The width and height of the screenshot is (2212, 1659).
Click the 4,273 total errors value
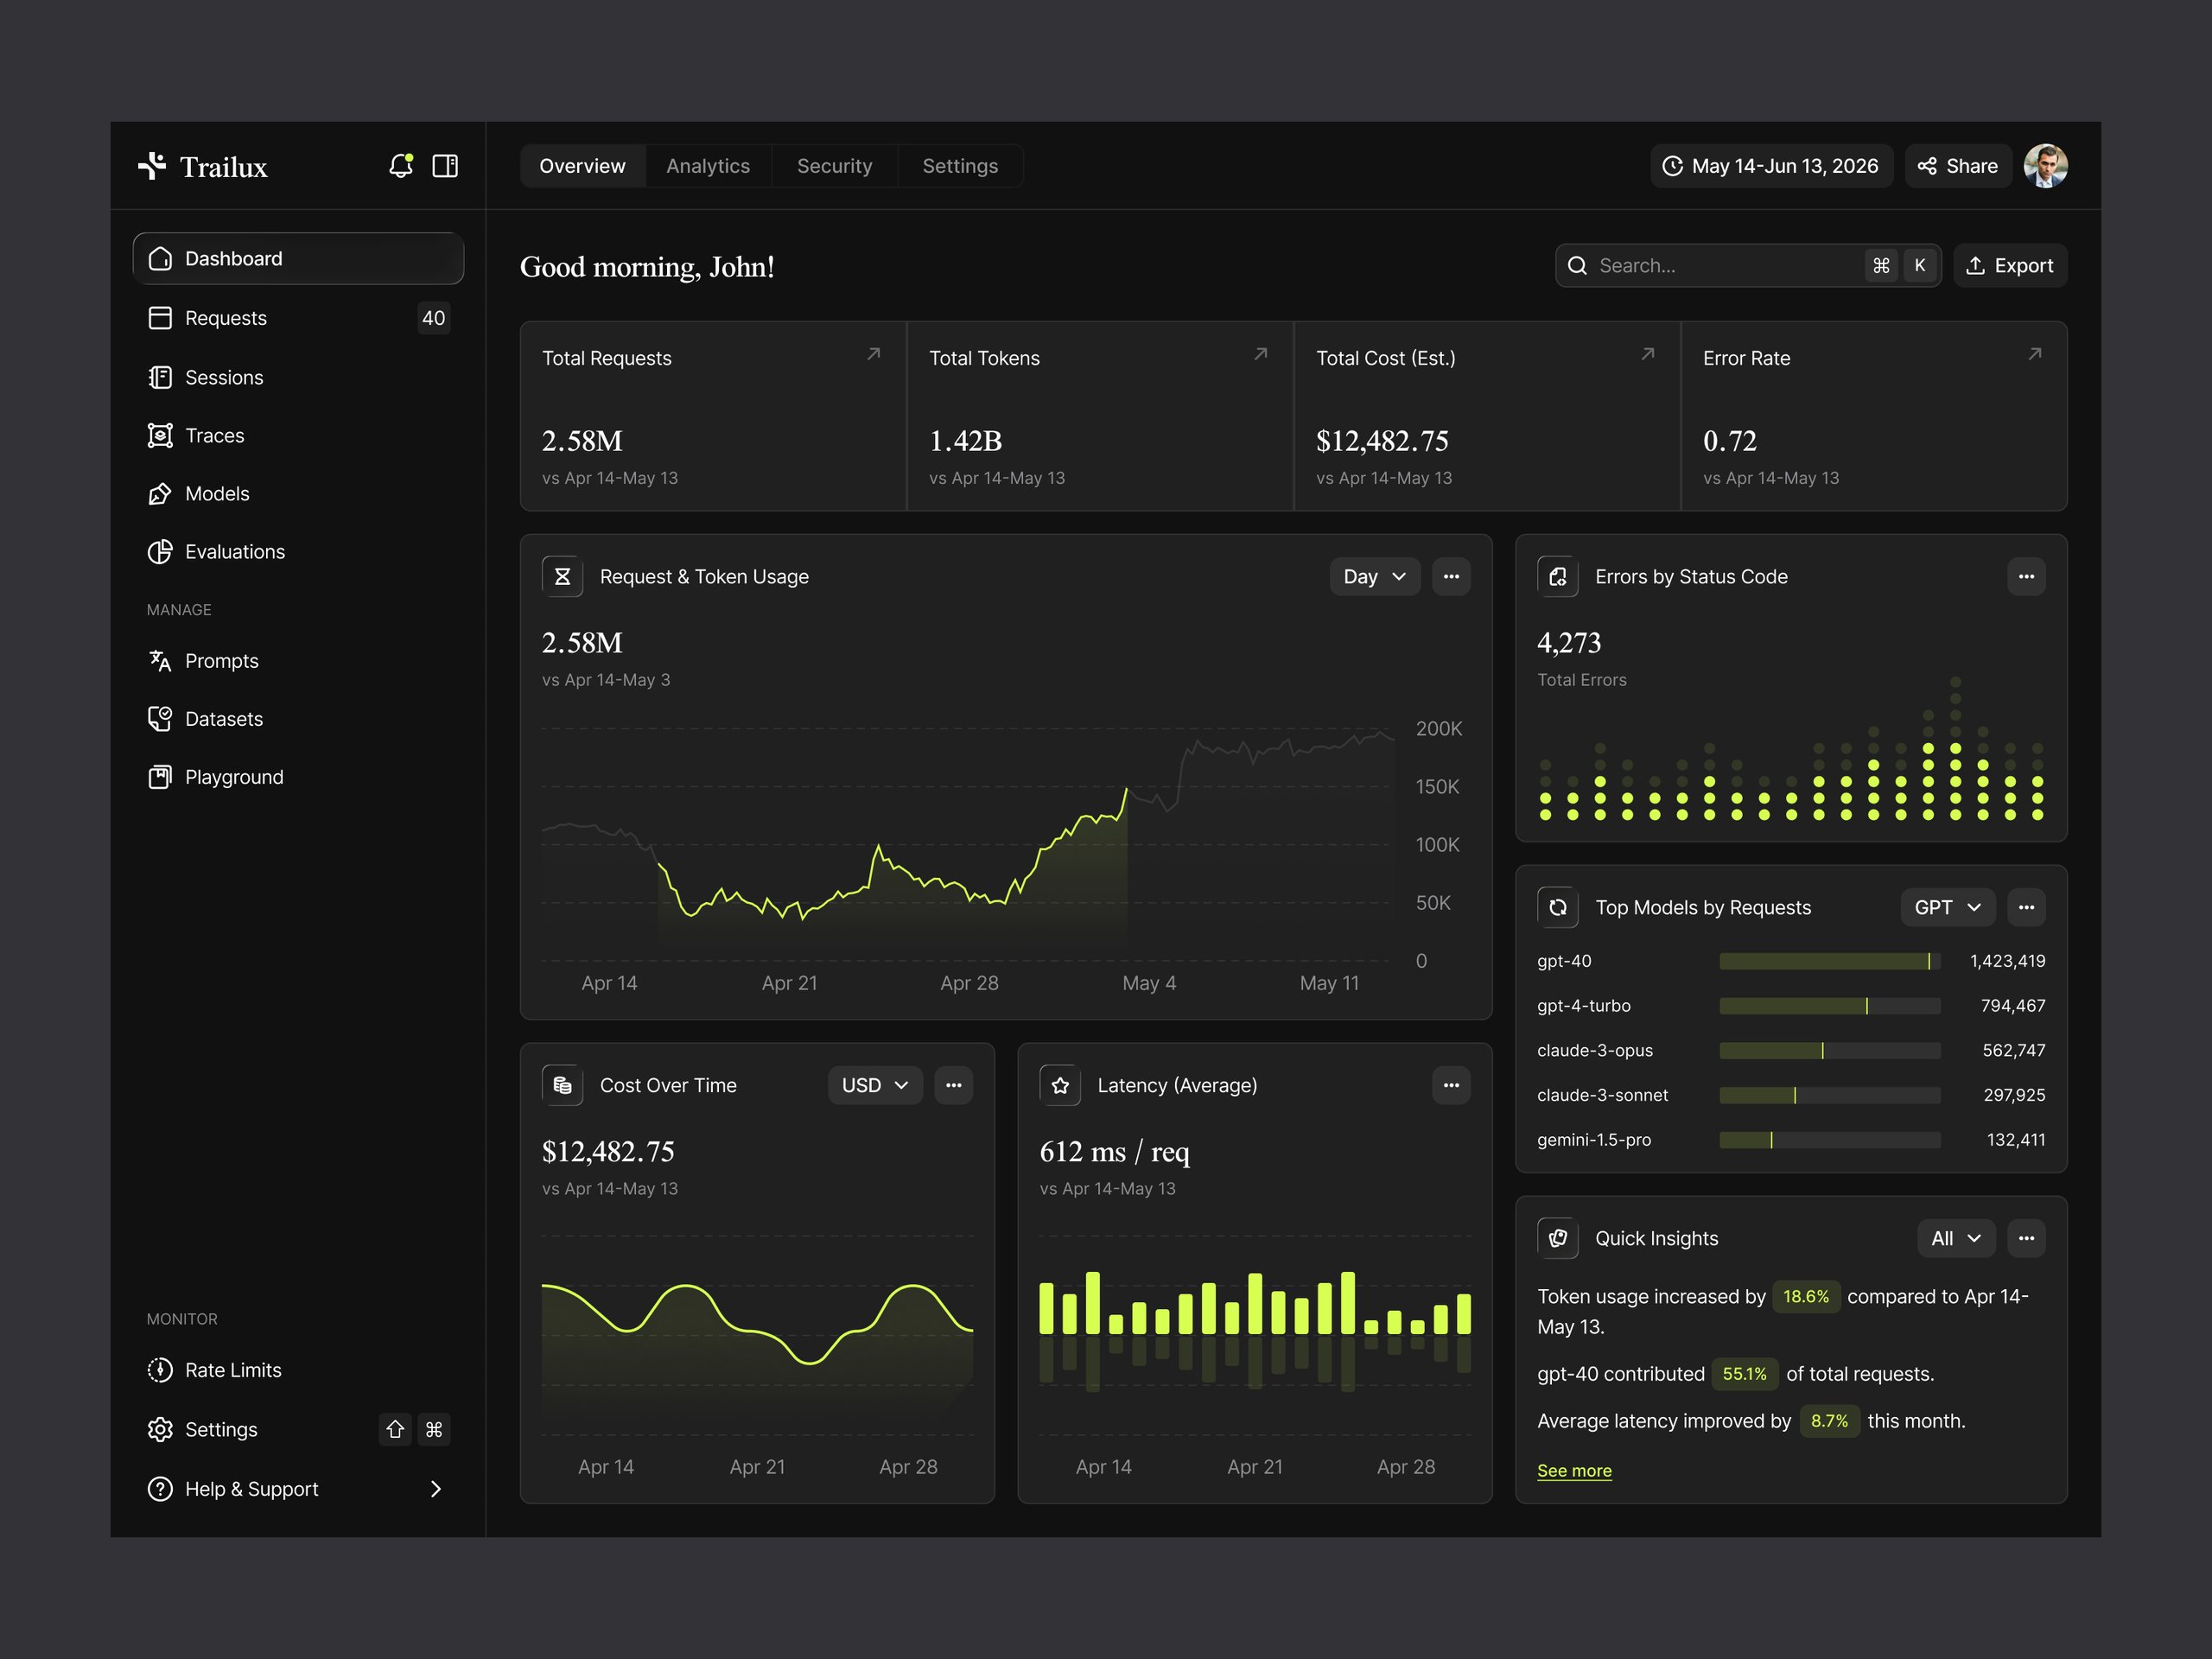point(1569,643)
